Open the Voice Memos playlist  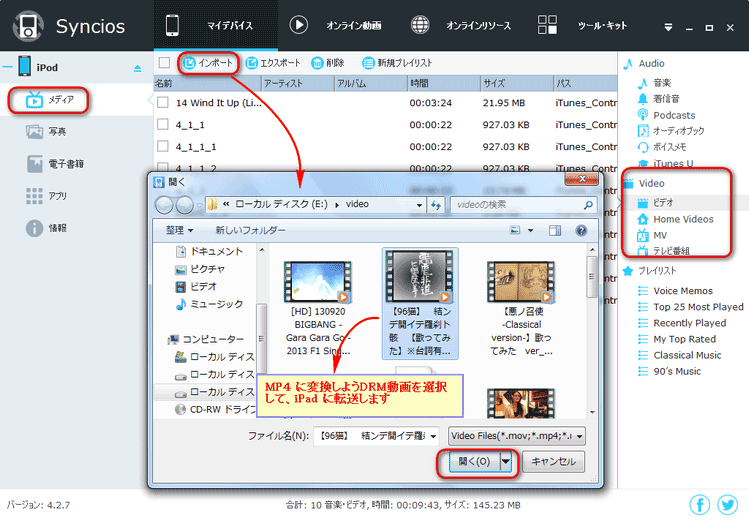tap(675, 291)
